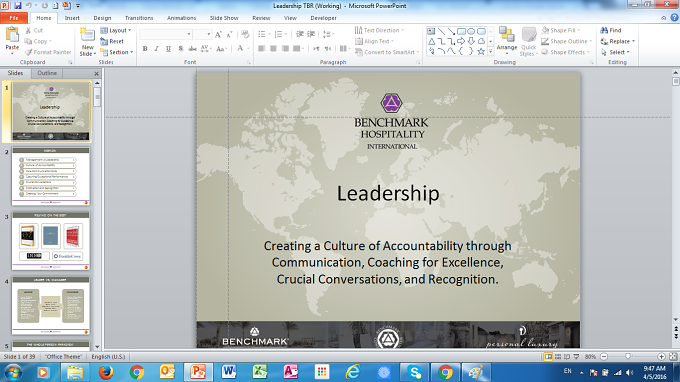680x382 pixels.
Task: Toggle Underline text formatting
Action: (168, 49)
